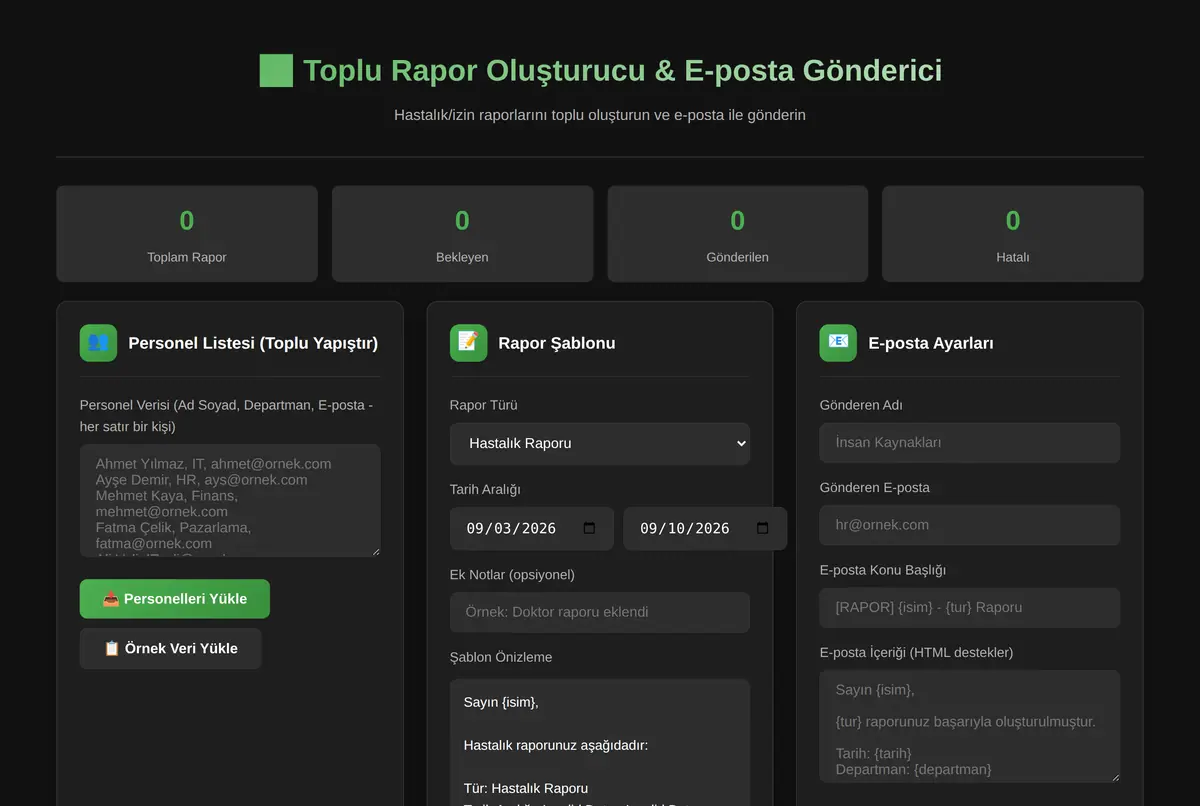Focus the Gönderen Adı input field
1200x806 pixels.
970,442
